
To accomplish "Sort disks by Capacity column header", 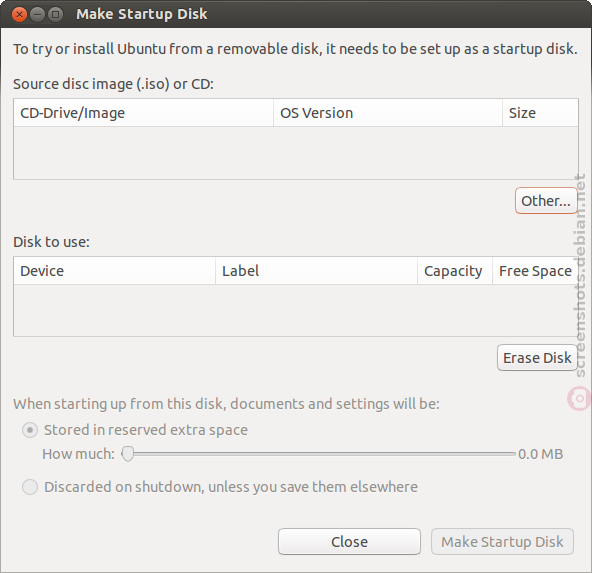I will click(455, 271).
